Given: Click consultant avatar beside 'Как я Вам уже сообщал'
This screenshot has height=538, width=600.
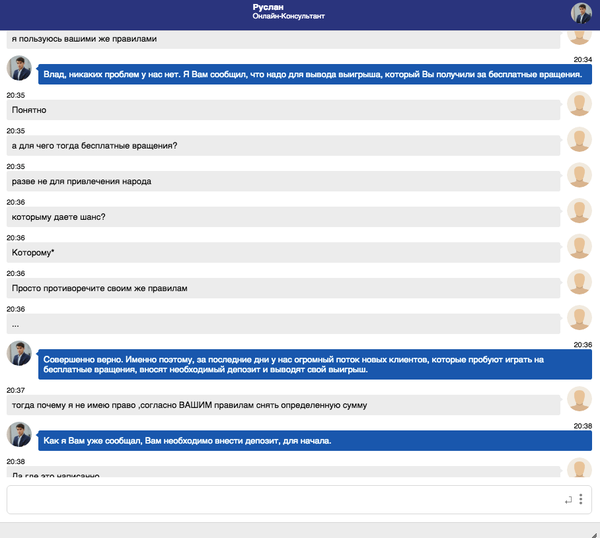Looking at the screenshot, I should 19,434.
